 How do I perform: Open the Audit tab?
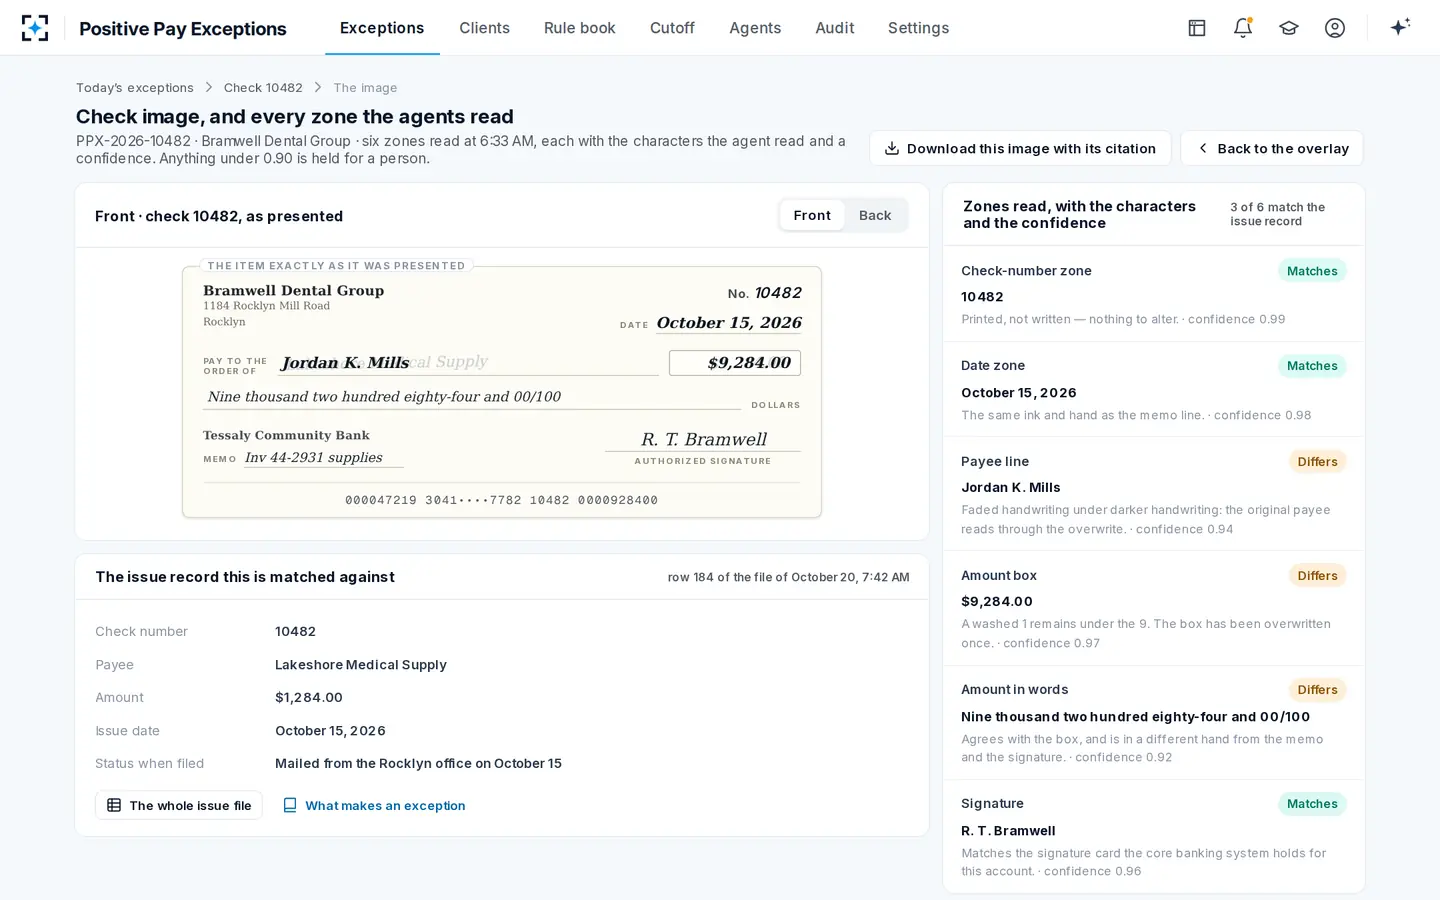[x=835, y=28]
